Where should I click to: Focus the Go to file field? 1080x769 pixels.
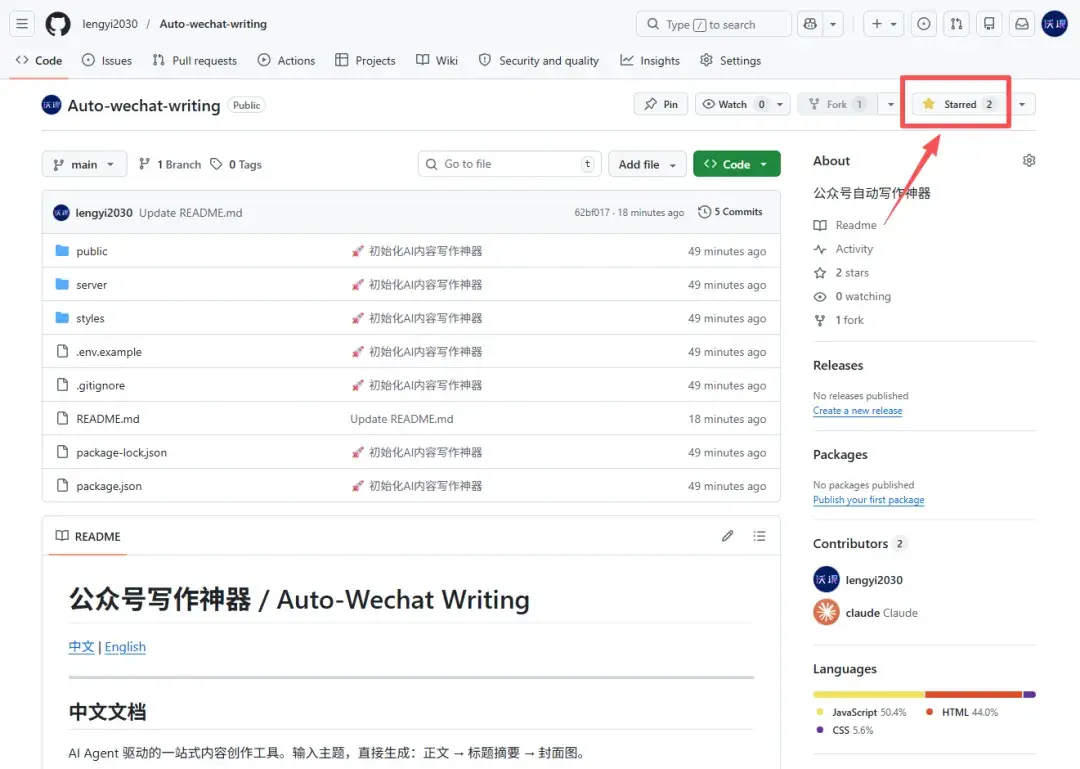click(509, 164)
